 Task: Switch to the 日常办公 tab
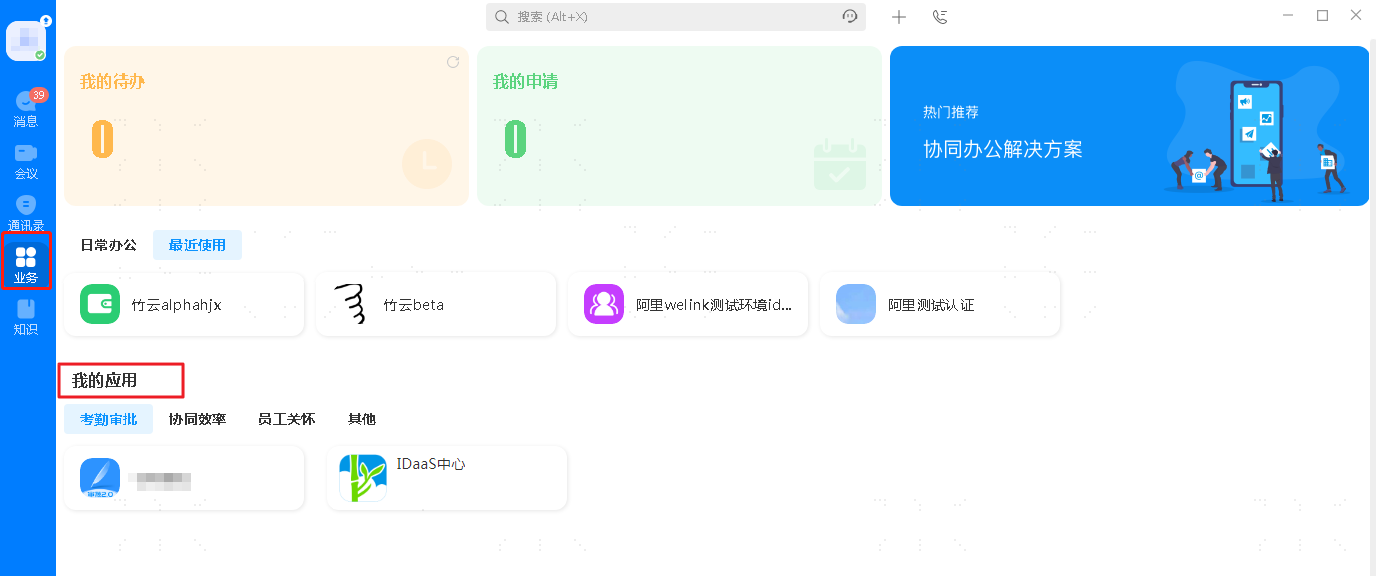[108, 245]
